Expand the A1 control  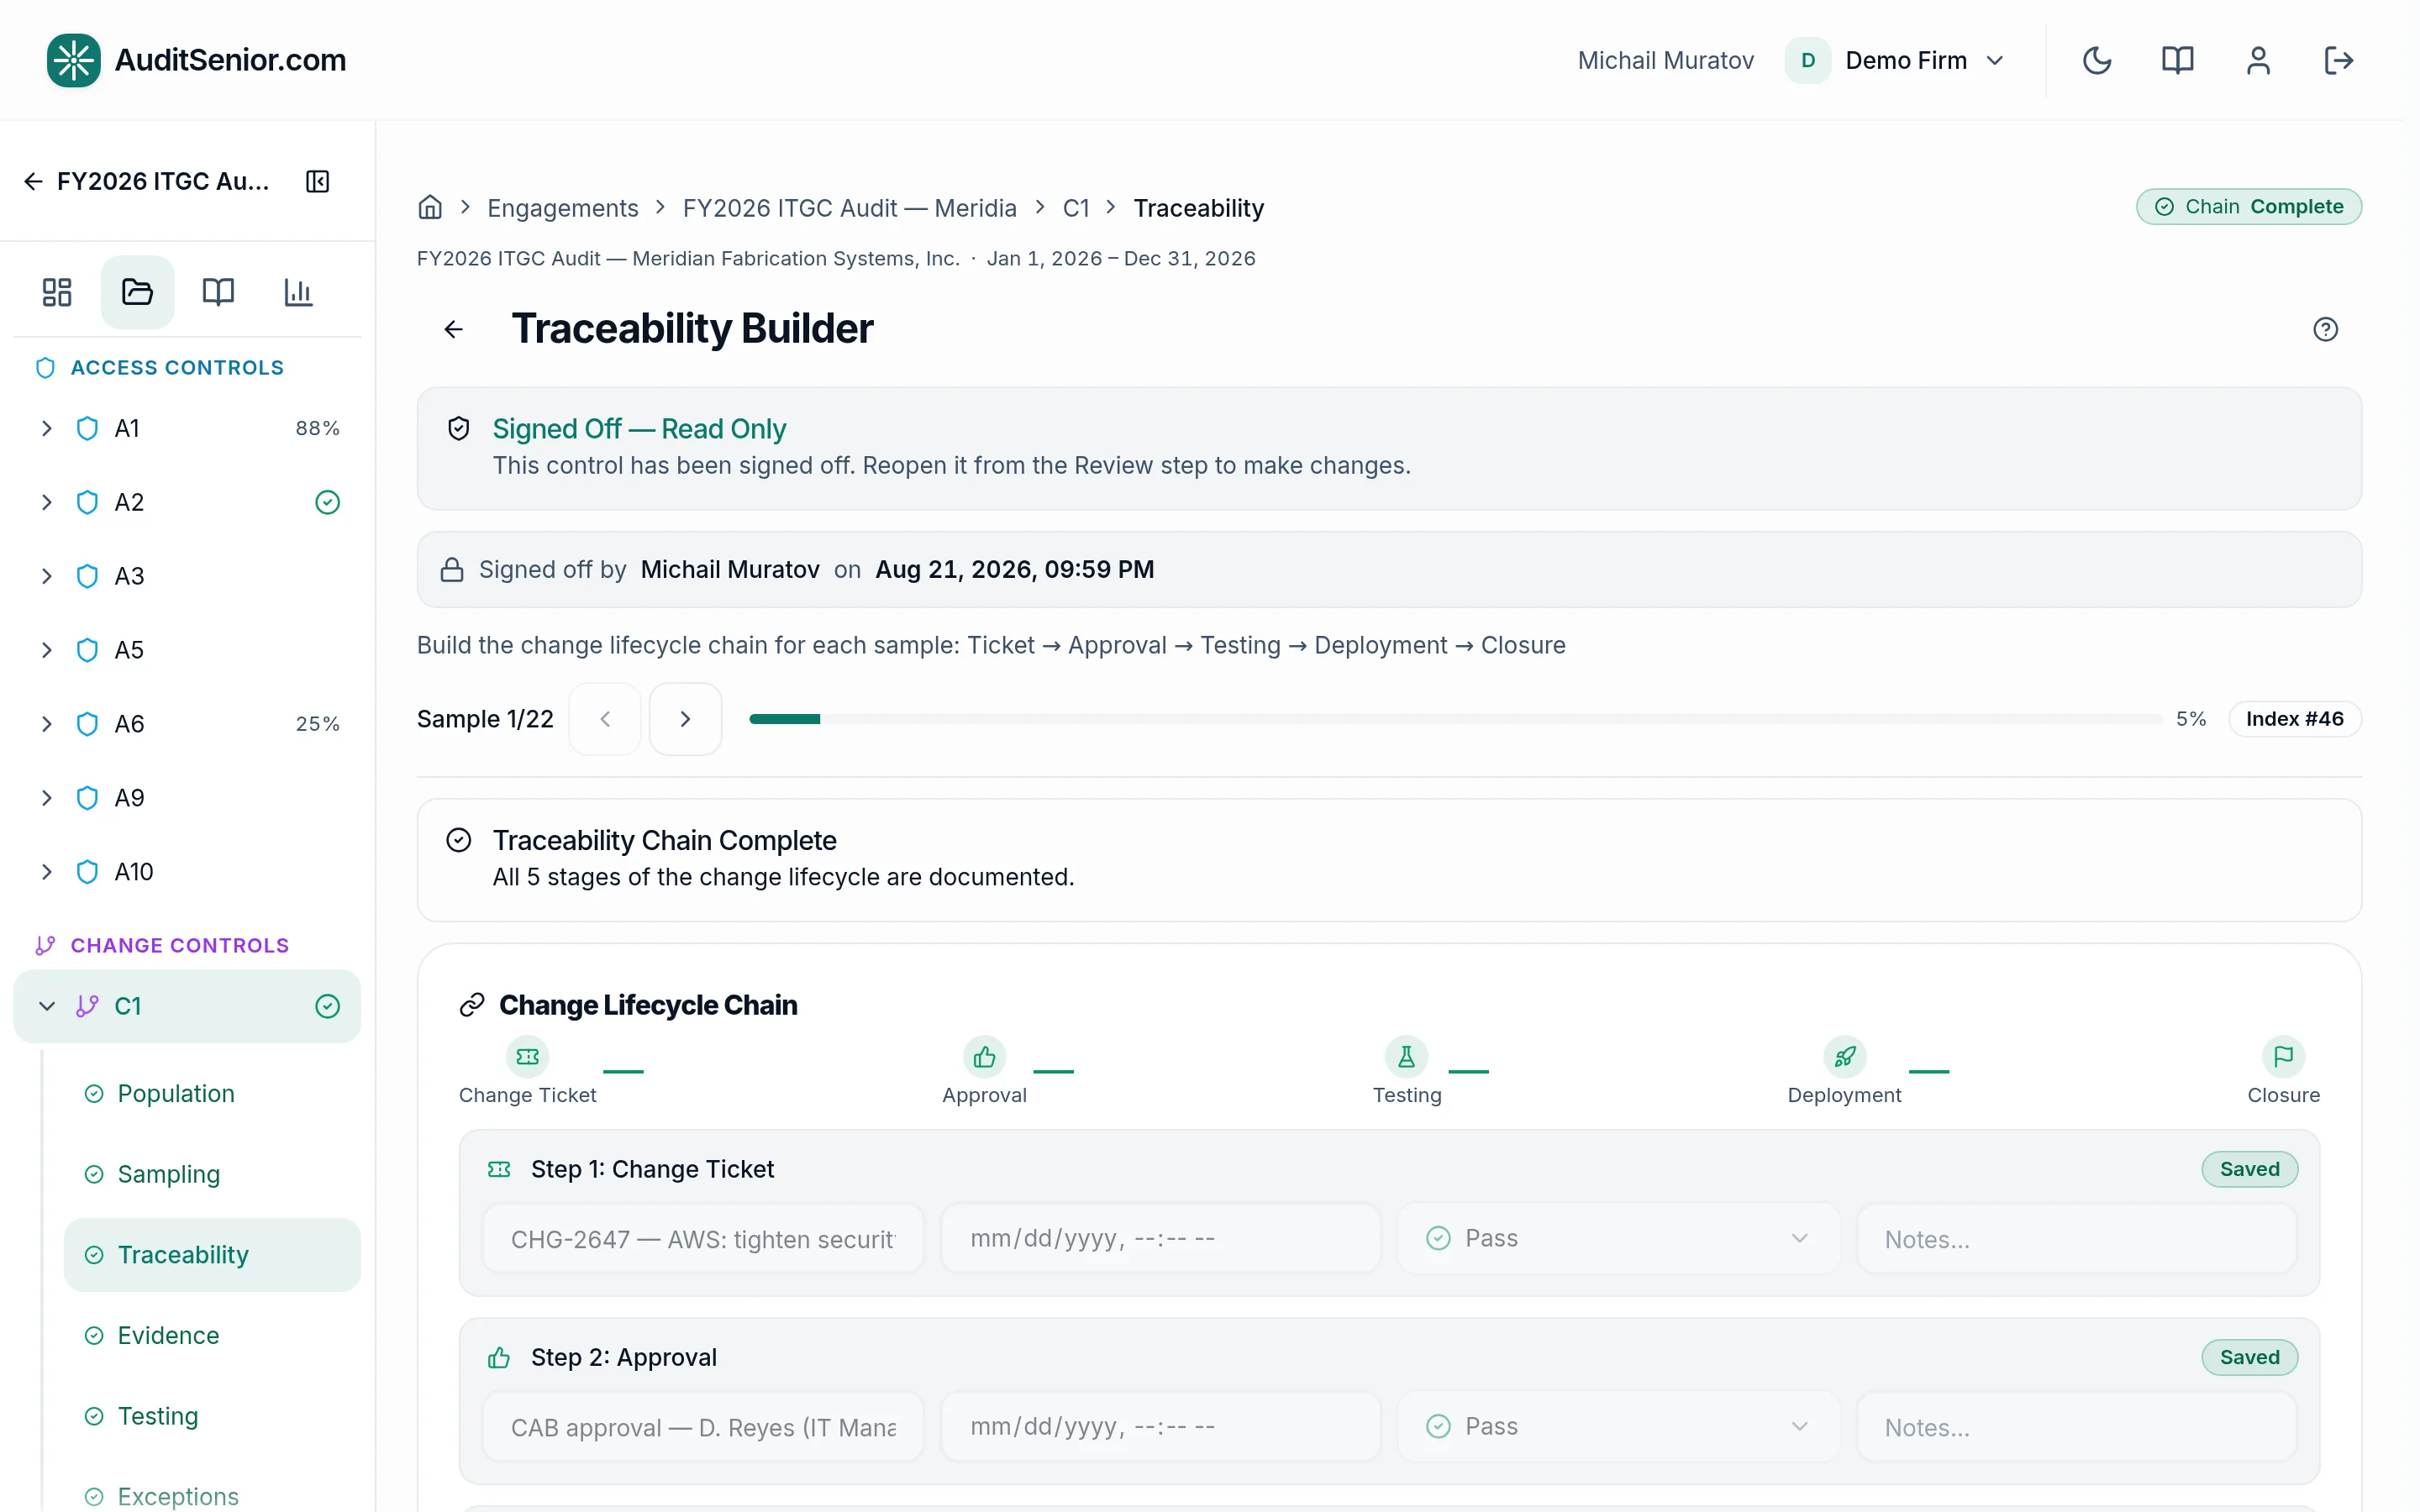click(46, 428)
